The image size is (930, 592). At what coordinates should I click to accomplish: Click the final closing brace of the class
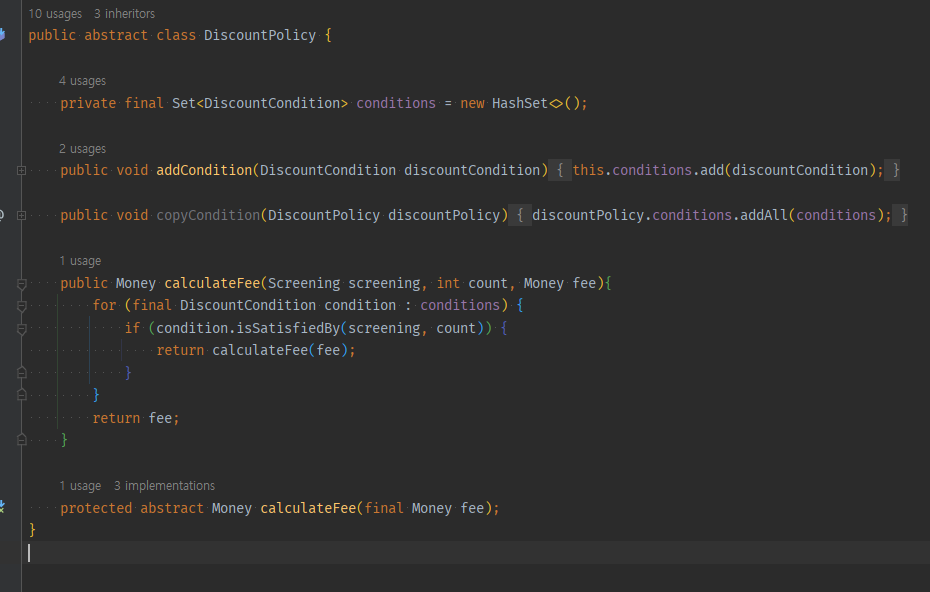[32, 530]
